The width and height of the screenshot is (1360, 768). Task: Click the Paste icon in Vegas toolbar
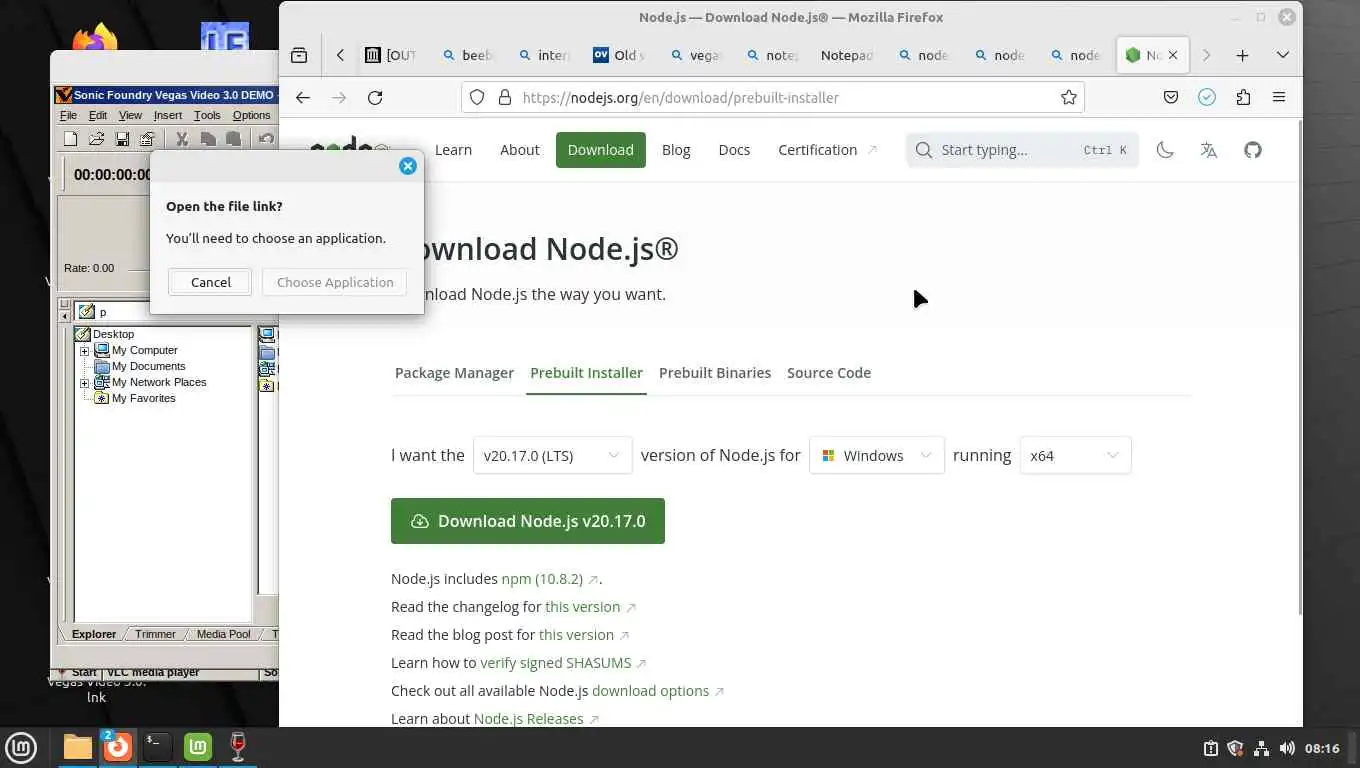point(233,139)
